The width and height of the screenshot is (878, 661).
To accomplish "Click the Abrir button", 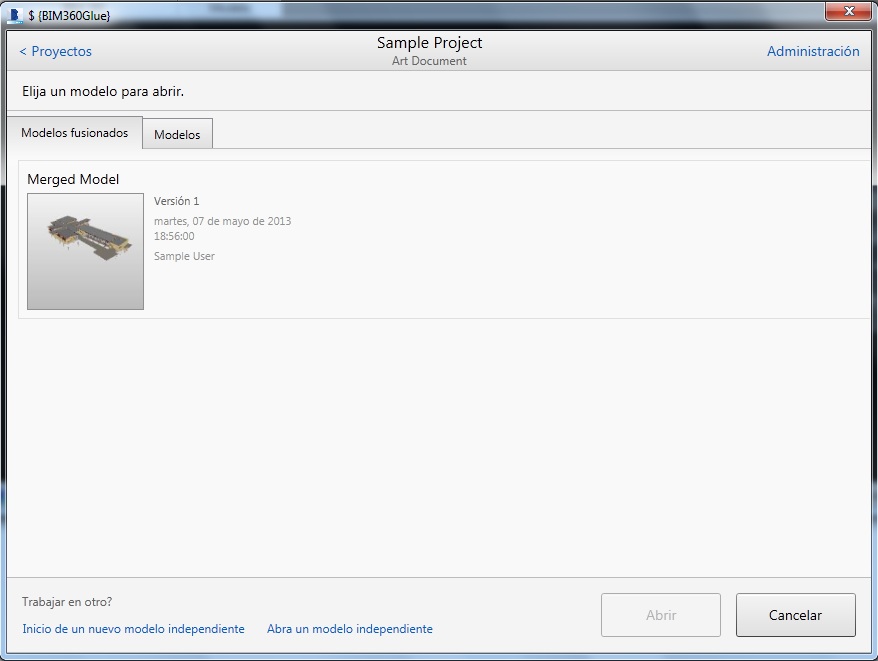I will (661, 615).
